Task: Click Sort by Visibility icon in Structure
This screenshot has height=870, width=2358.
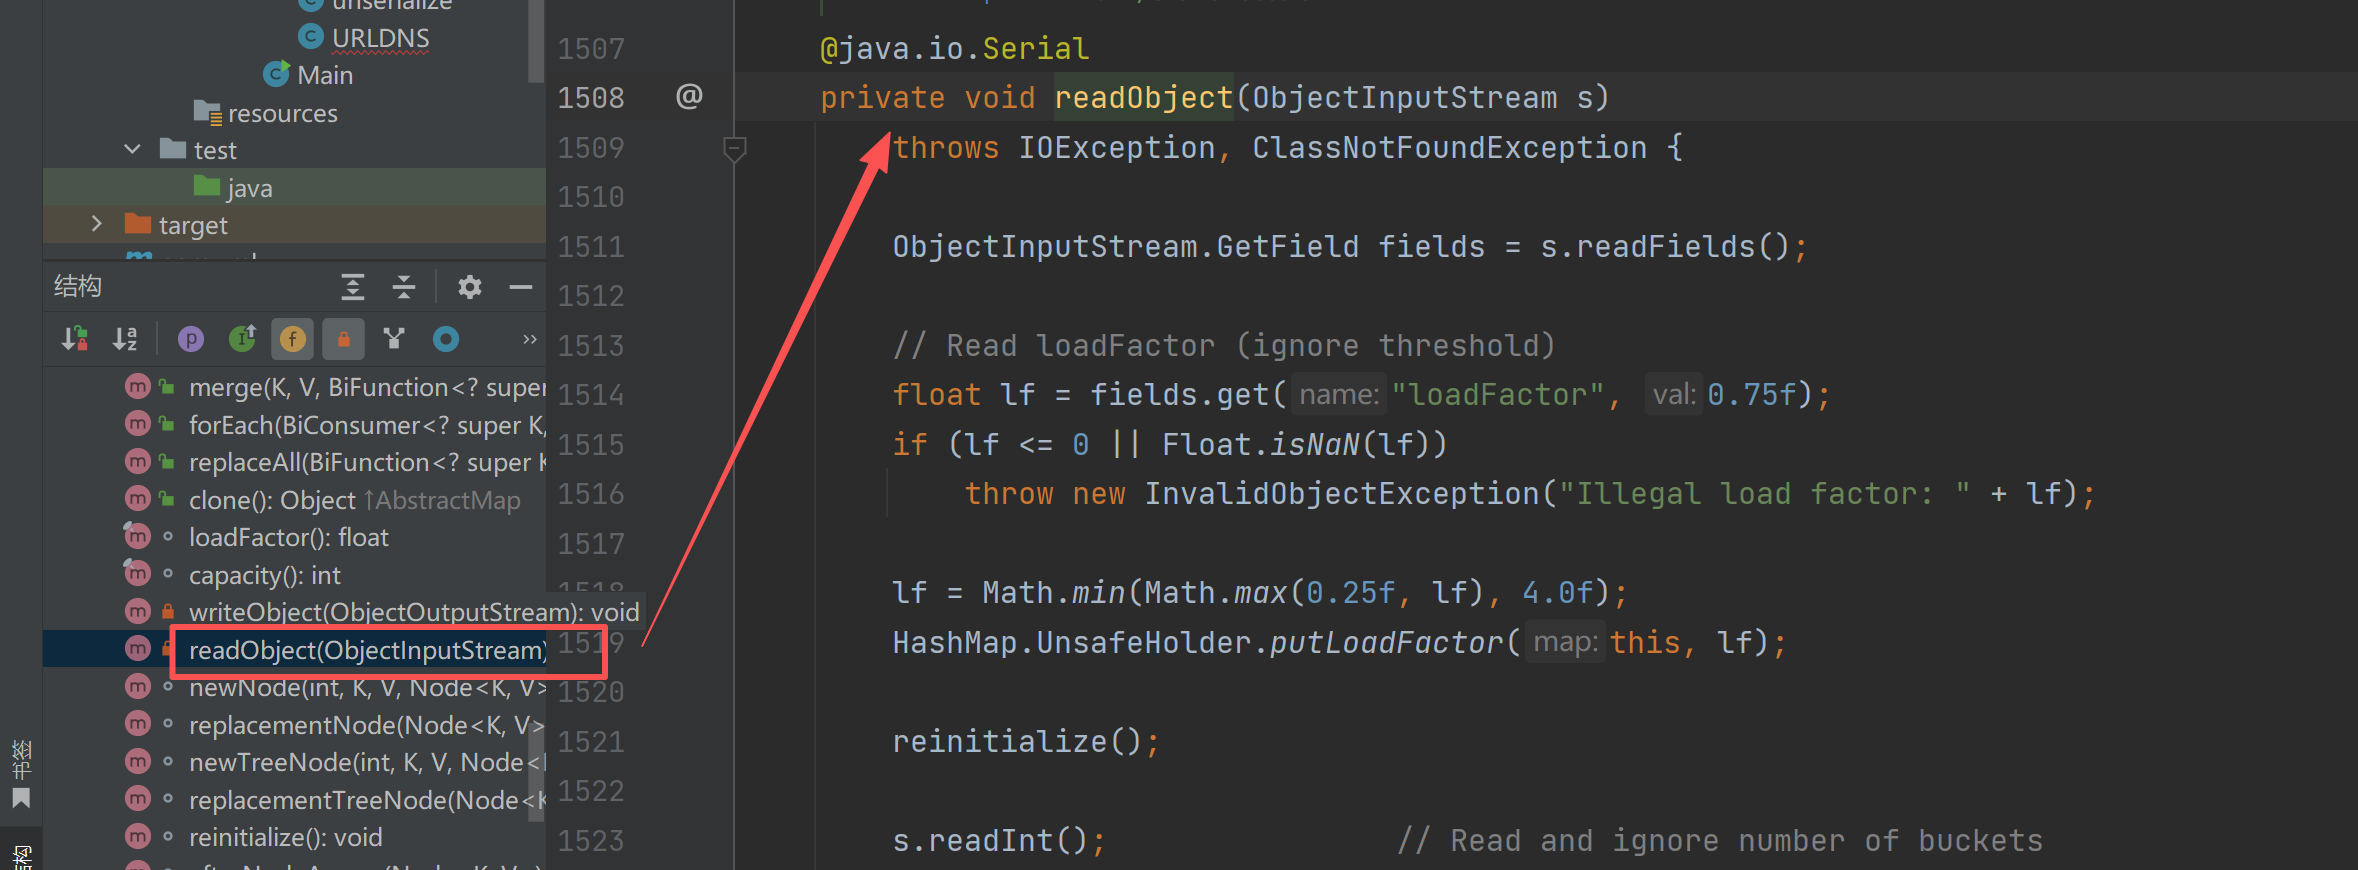Action: [75, 339]
